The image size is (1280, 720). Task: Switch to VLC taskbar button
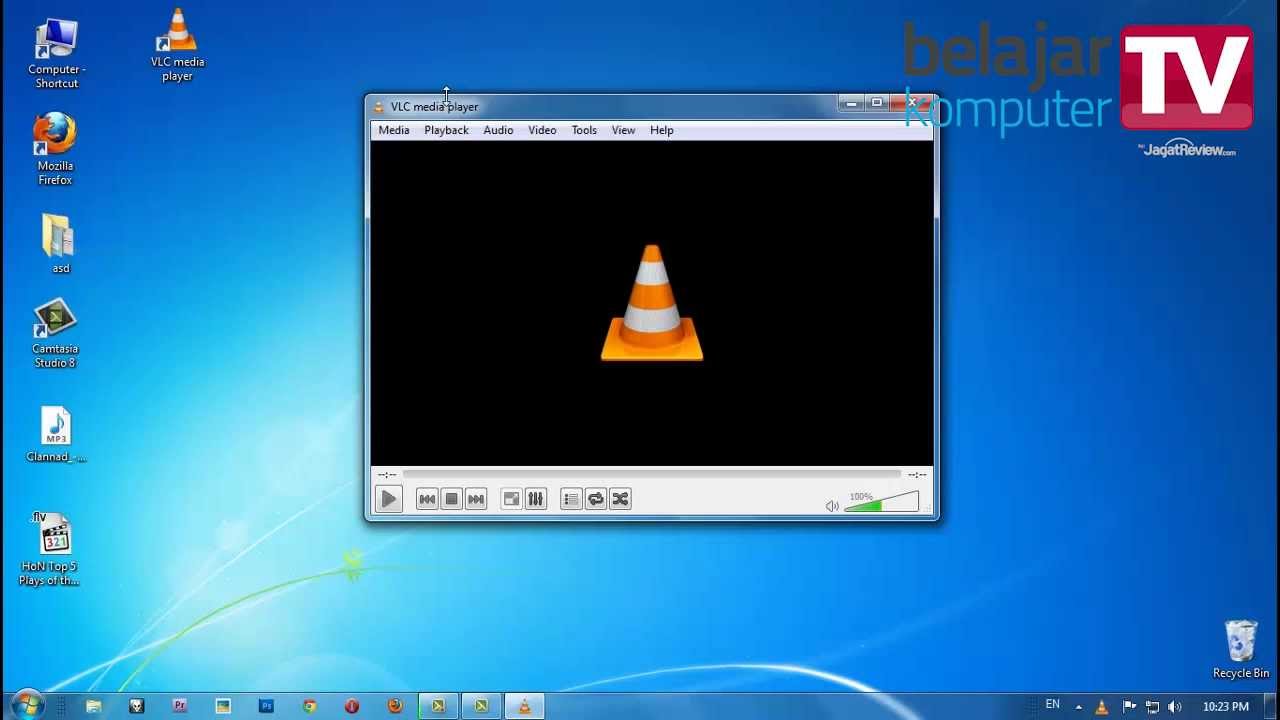pos(524,706)
